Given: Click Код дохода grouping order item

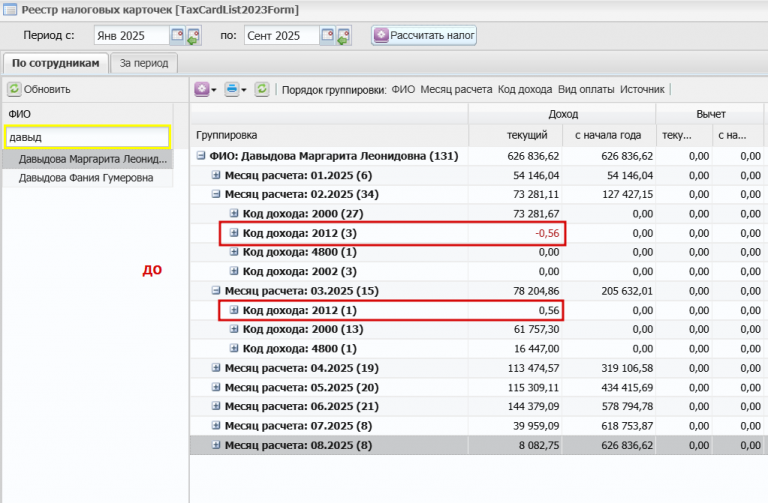Looking at the screenshot, I should pos(525,90).
